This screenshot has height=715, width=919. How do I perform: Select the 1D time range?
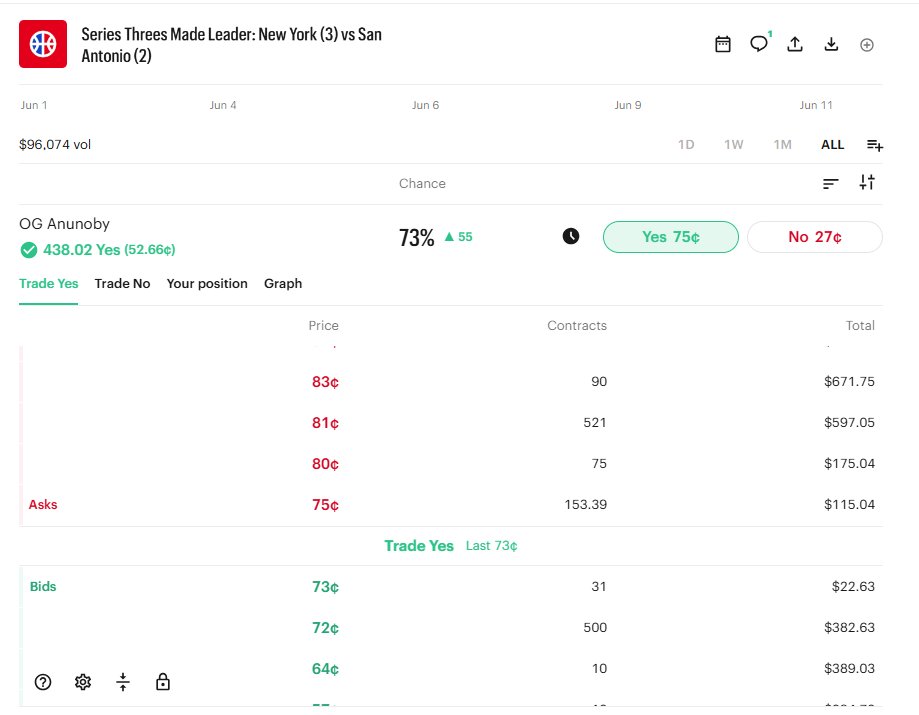[686, 145]
